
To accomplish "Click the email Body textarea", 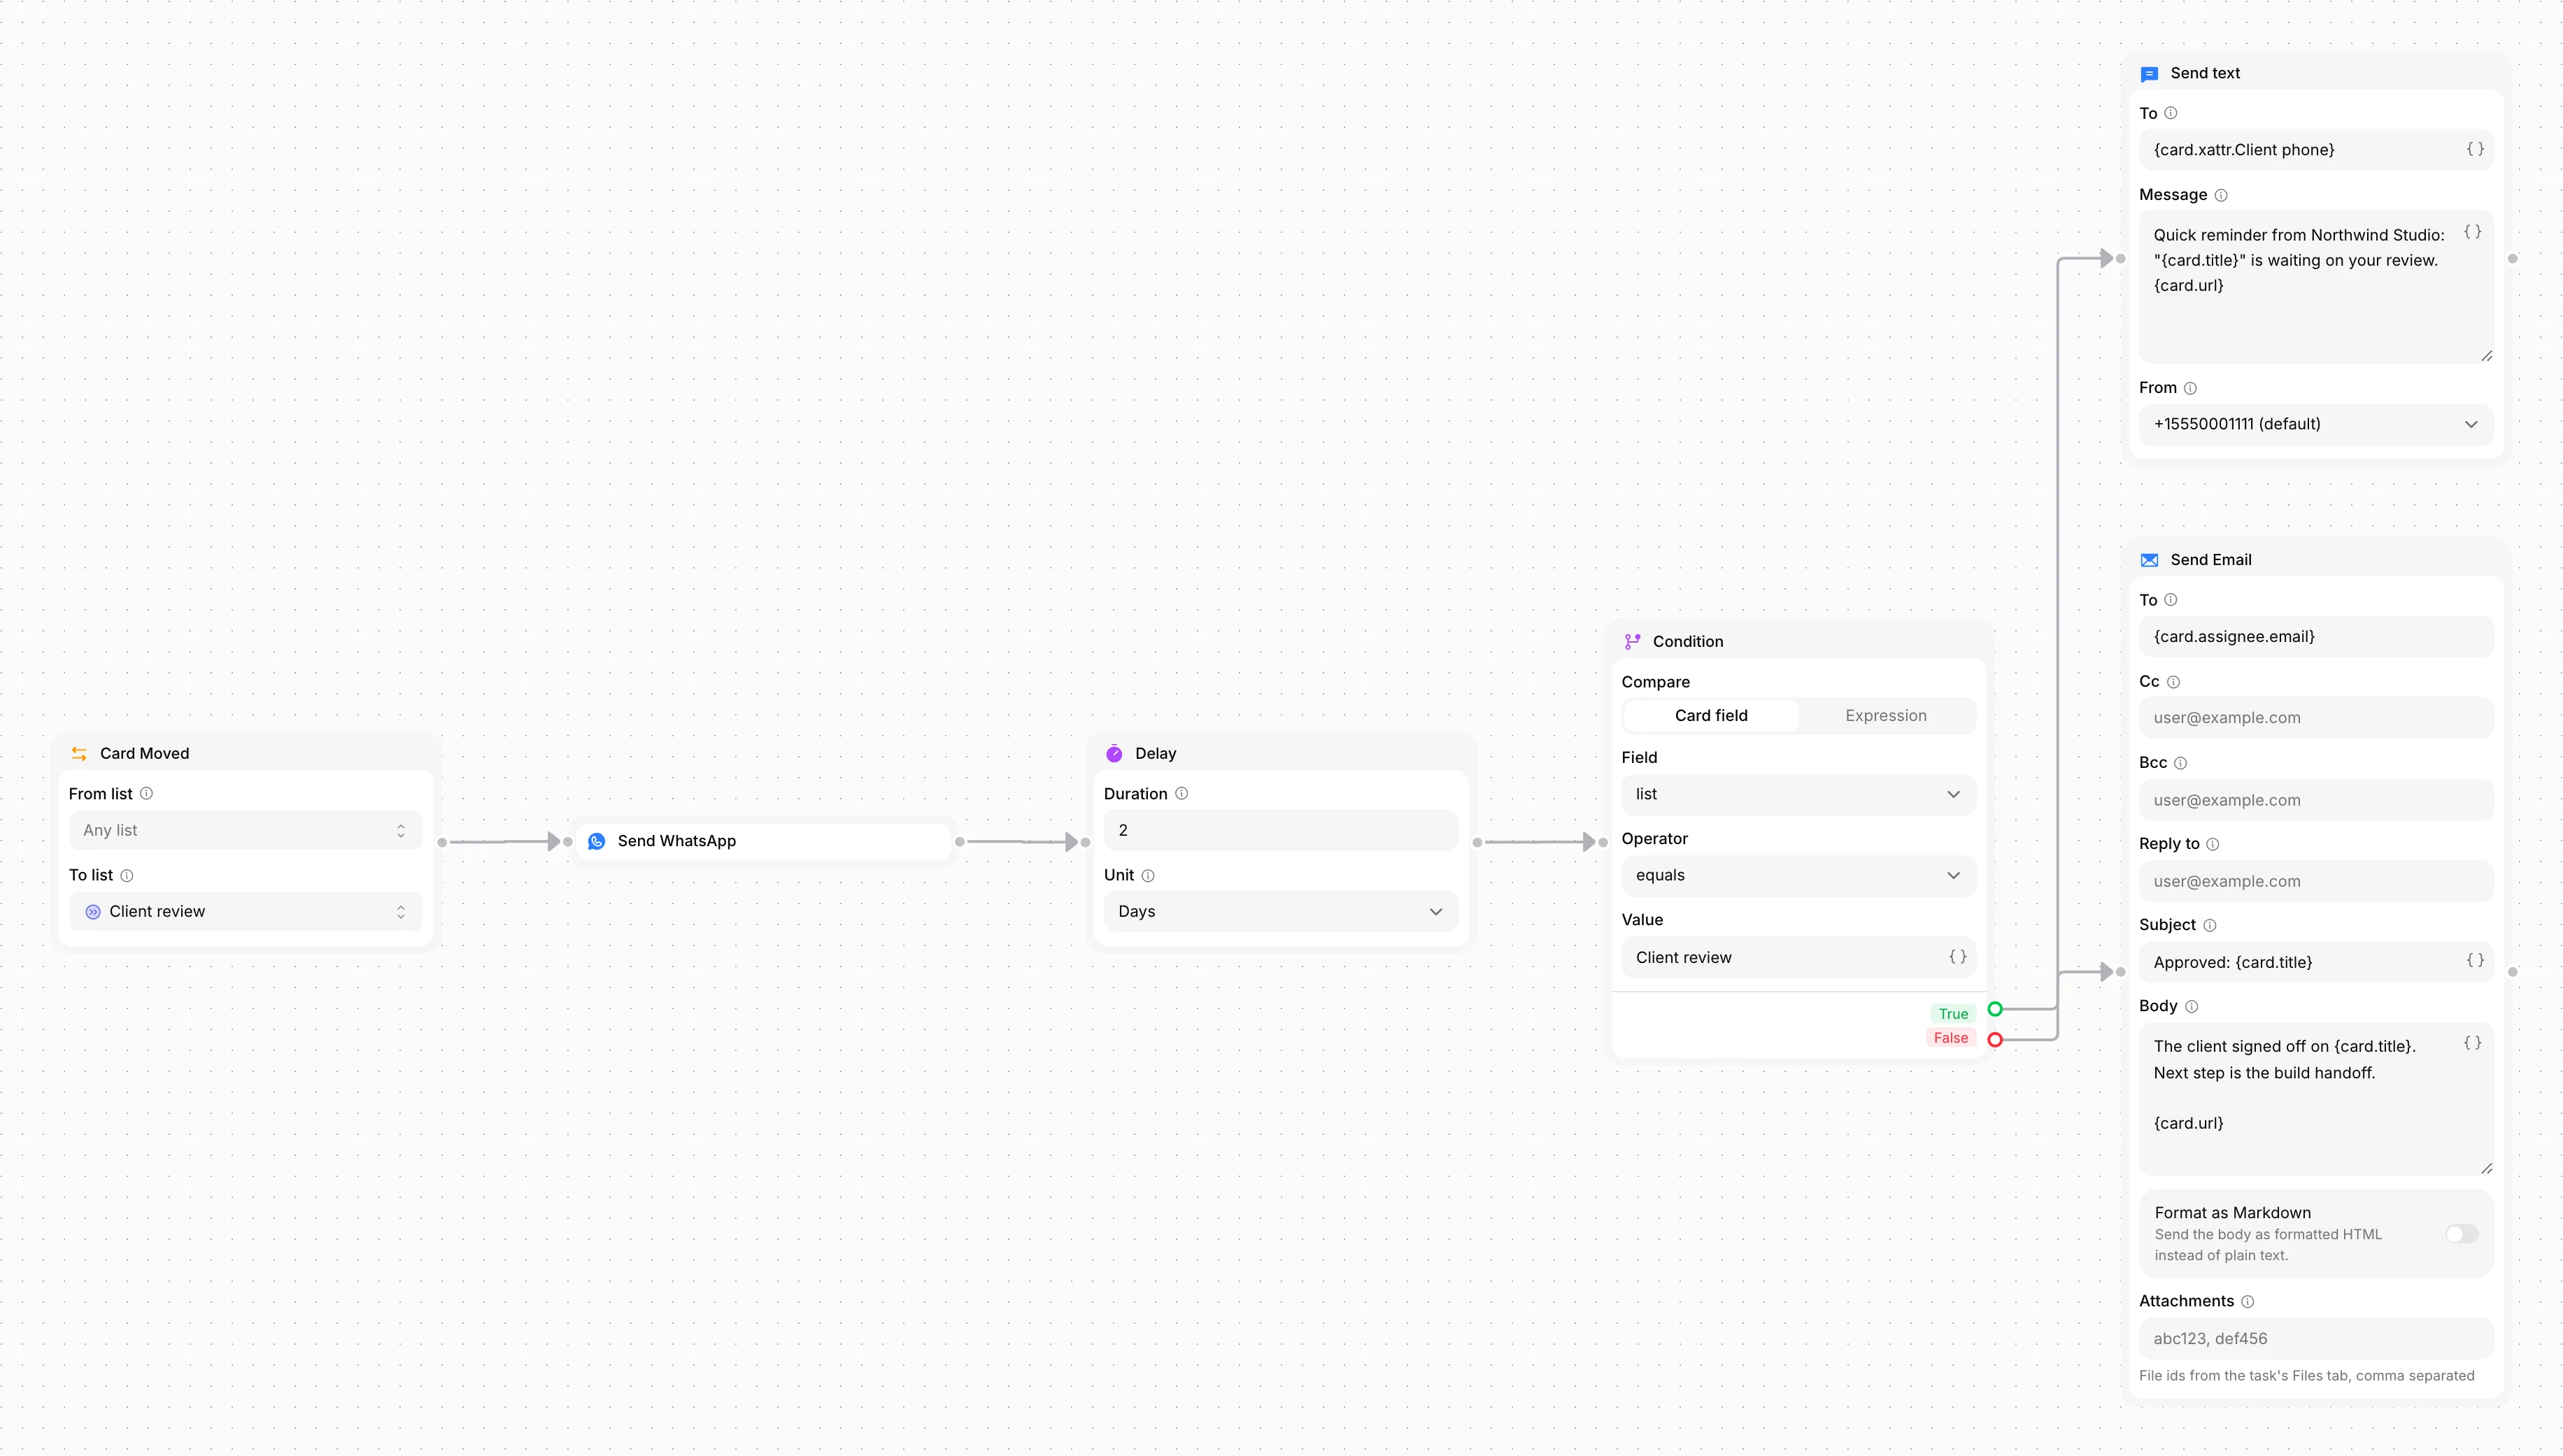I will 2315,1099.
